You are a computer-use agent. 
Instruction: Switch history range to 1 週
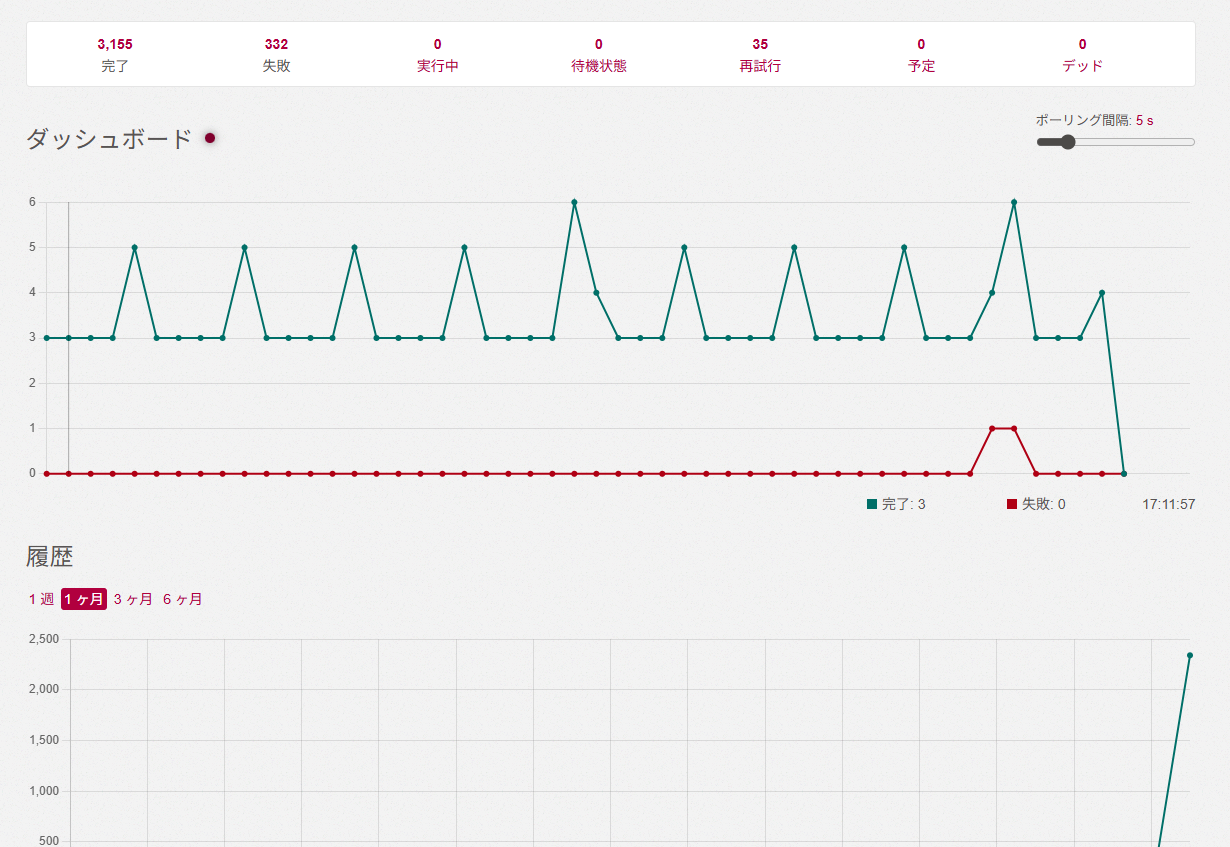41,599
